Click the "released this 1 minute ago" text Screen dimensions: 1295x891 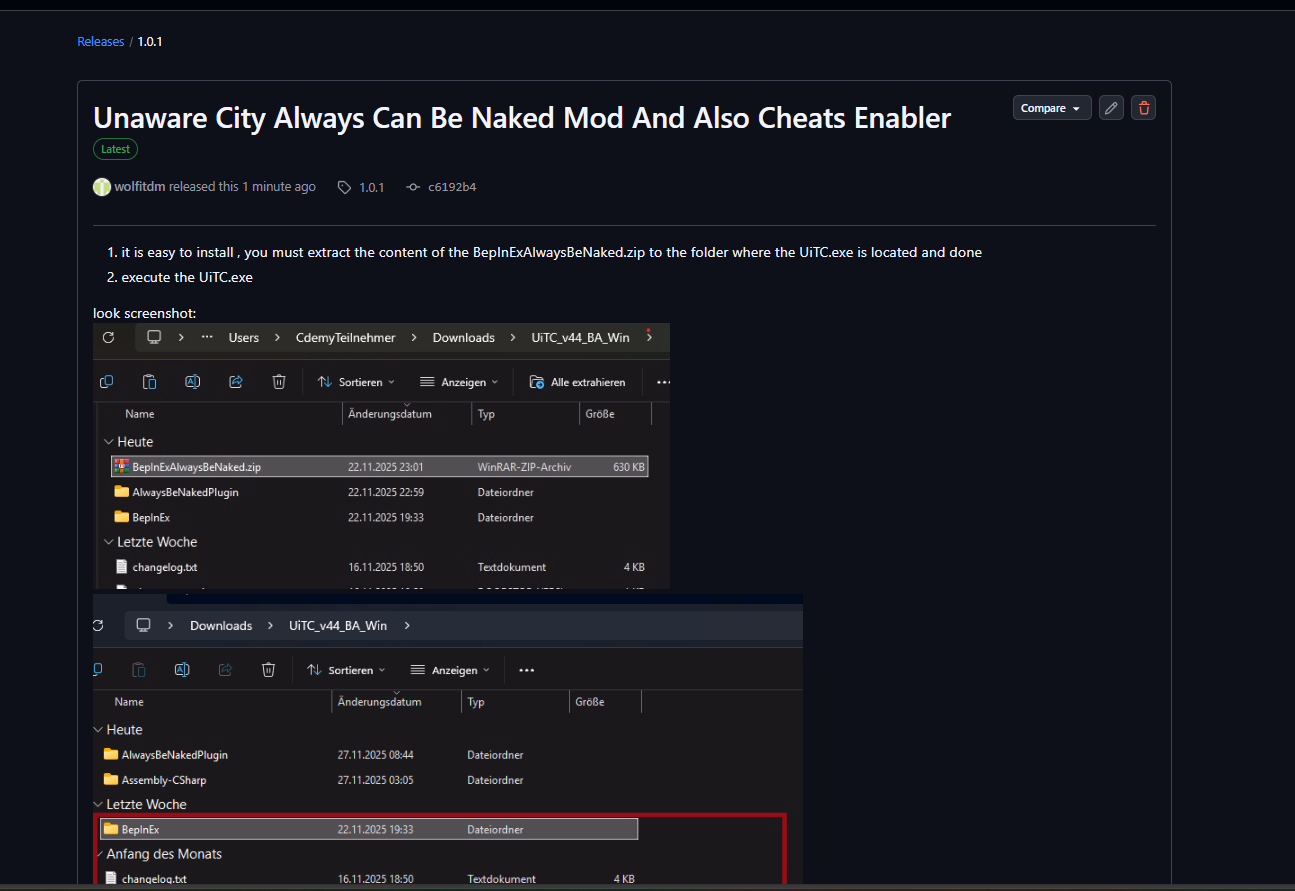coord(242,187)
